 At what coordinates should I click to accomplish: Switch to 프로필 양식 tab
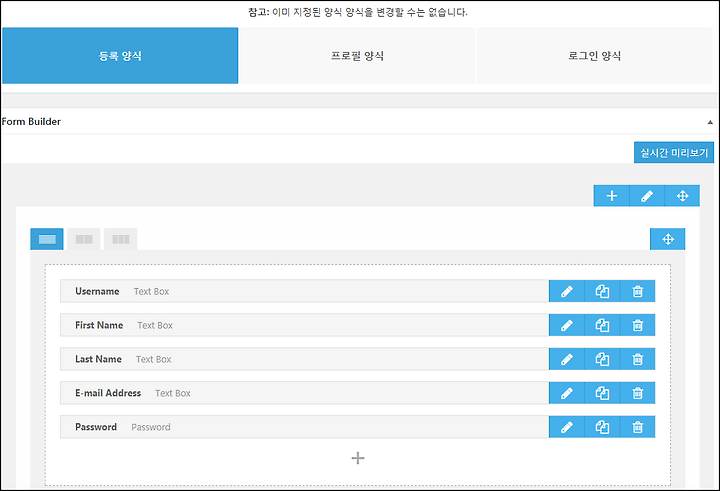pyautogui.click(x=357, y=56)
